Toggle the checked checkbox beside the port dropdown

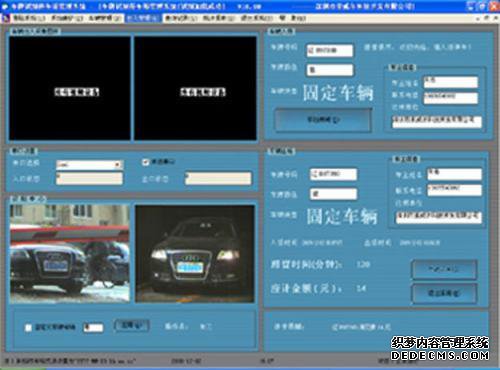coord(145,162)
